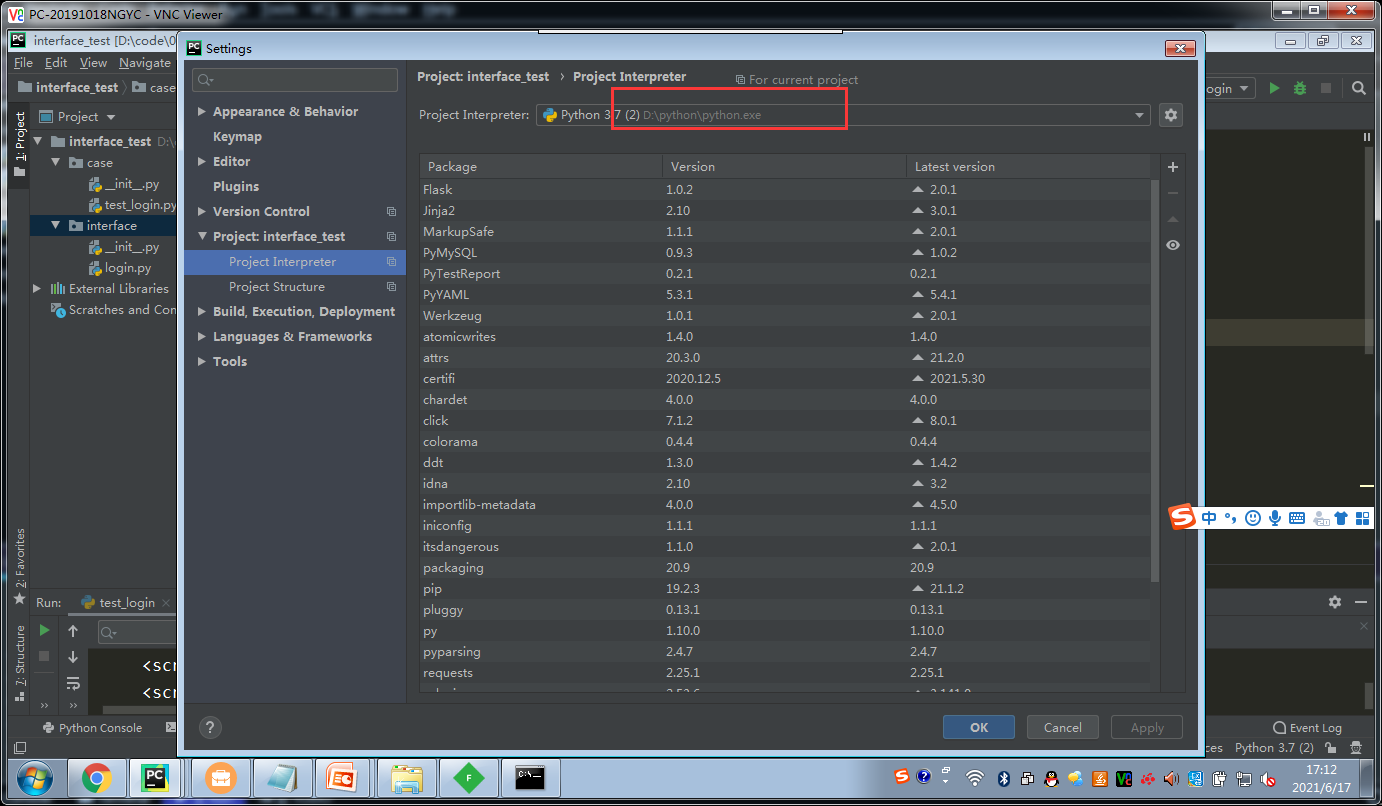Select the Flask package row
Viewport: 1382px width, 806px height.
(785, 190)
